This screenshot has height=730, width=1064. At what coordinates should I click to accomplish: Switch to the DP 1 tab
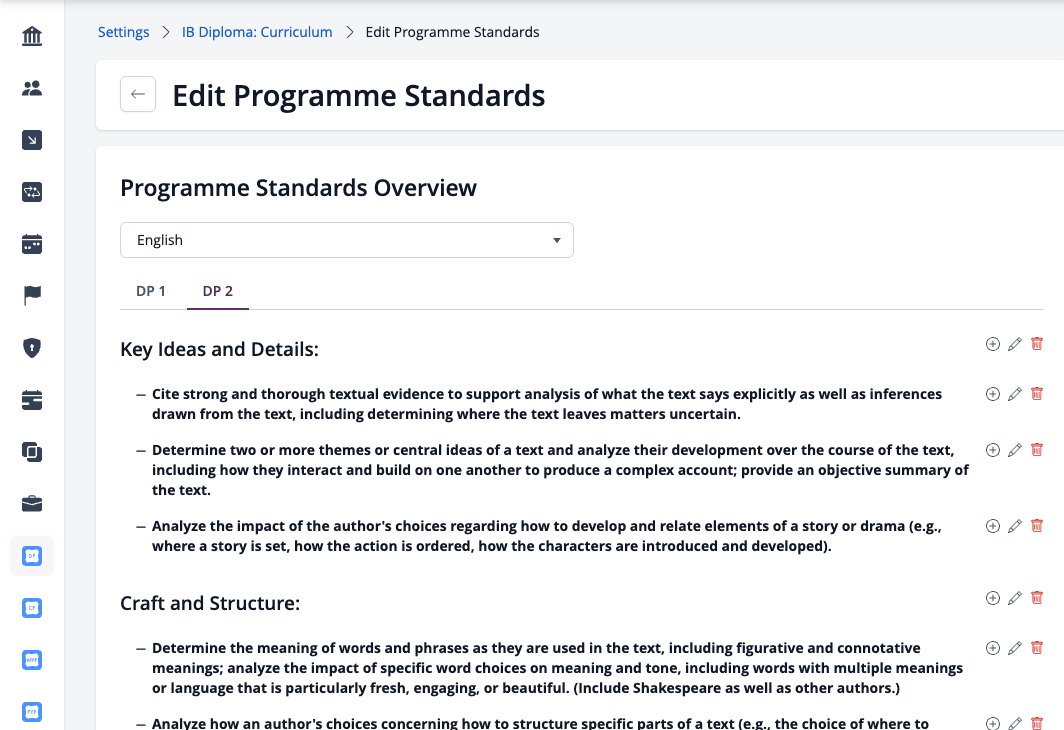[151, 291]
